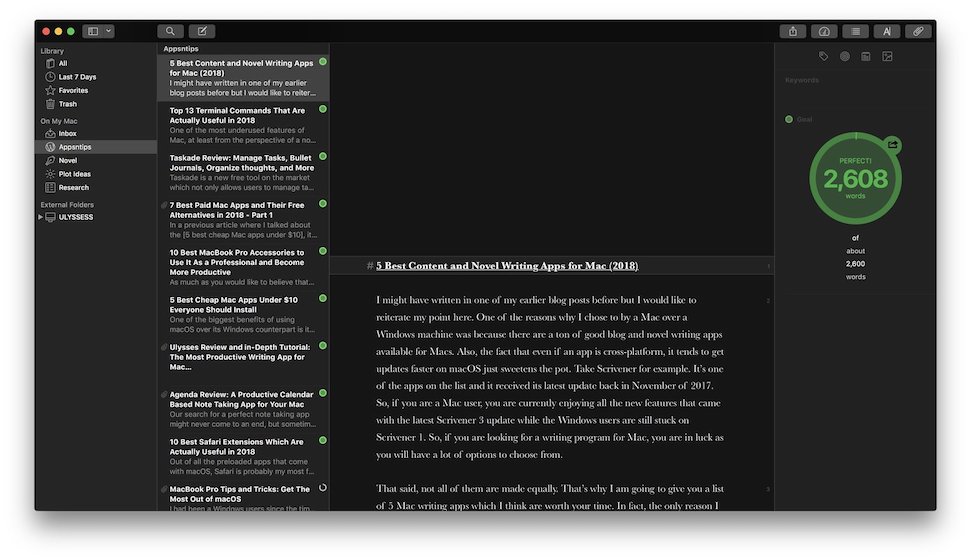971x560 pixels.
Task: Expand the ULYSSESS external folder
Action: (x=41, y=217)
